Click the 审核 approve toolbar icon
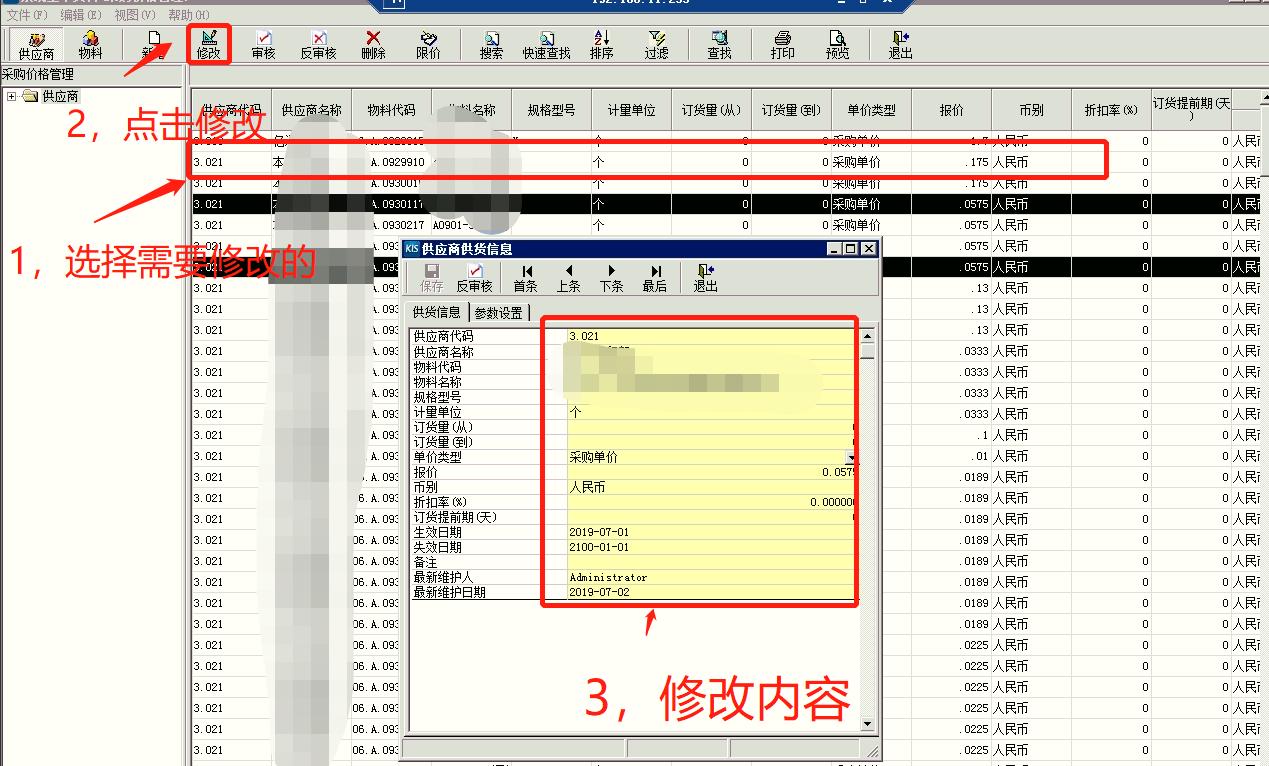Image resolution: width=1269 pixels, height=766 pixels. tap(263, 45)
